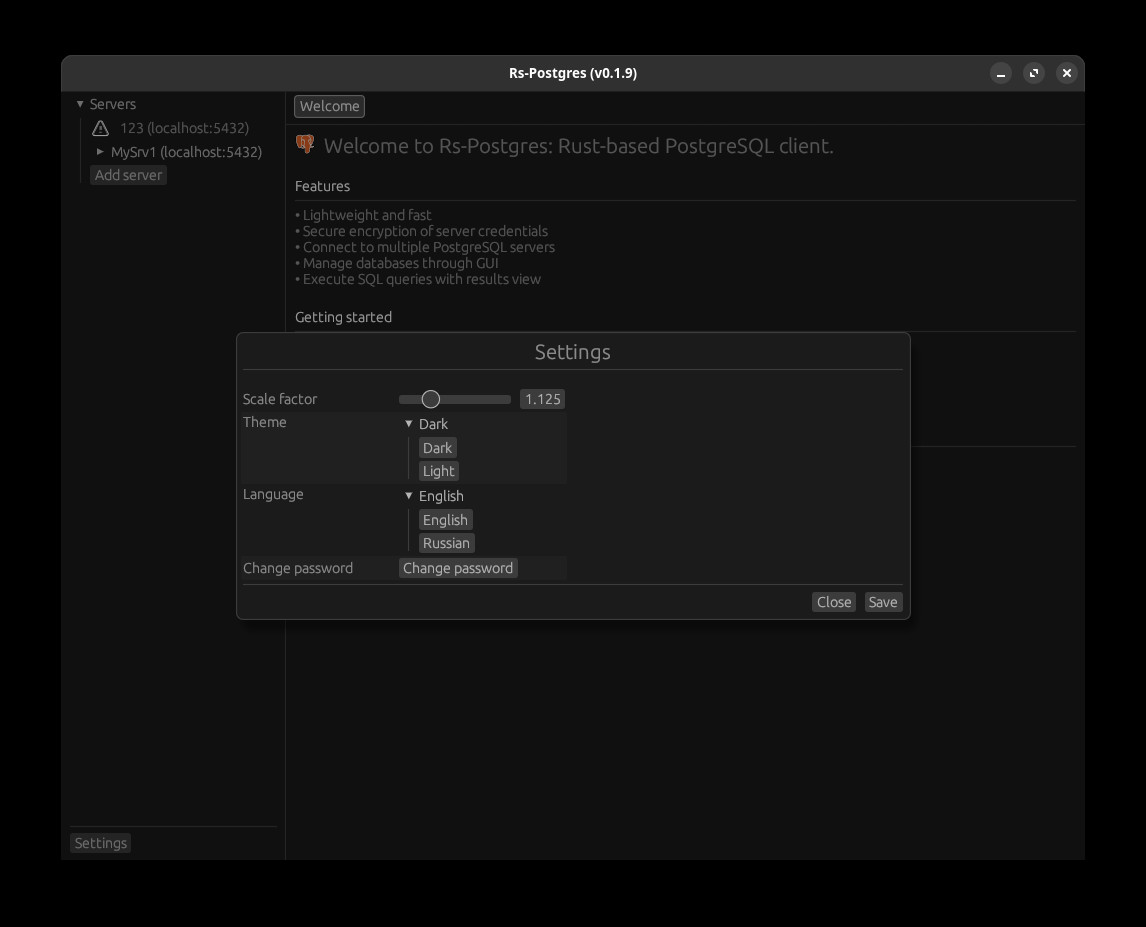Click the PostgreSQL elephant logo
The width and height of the screenshot is (1146, 927).
305,144
